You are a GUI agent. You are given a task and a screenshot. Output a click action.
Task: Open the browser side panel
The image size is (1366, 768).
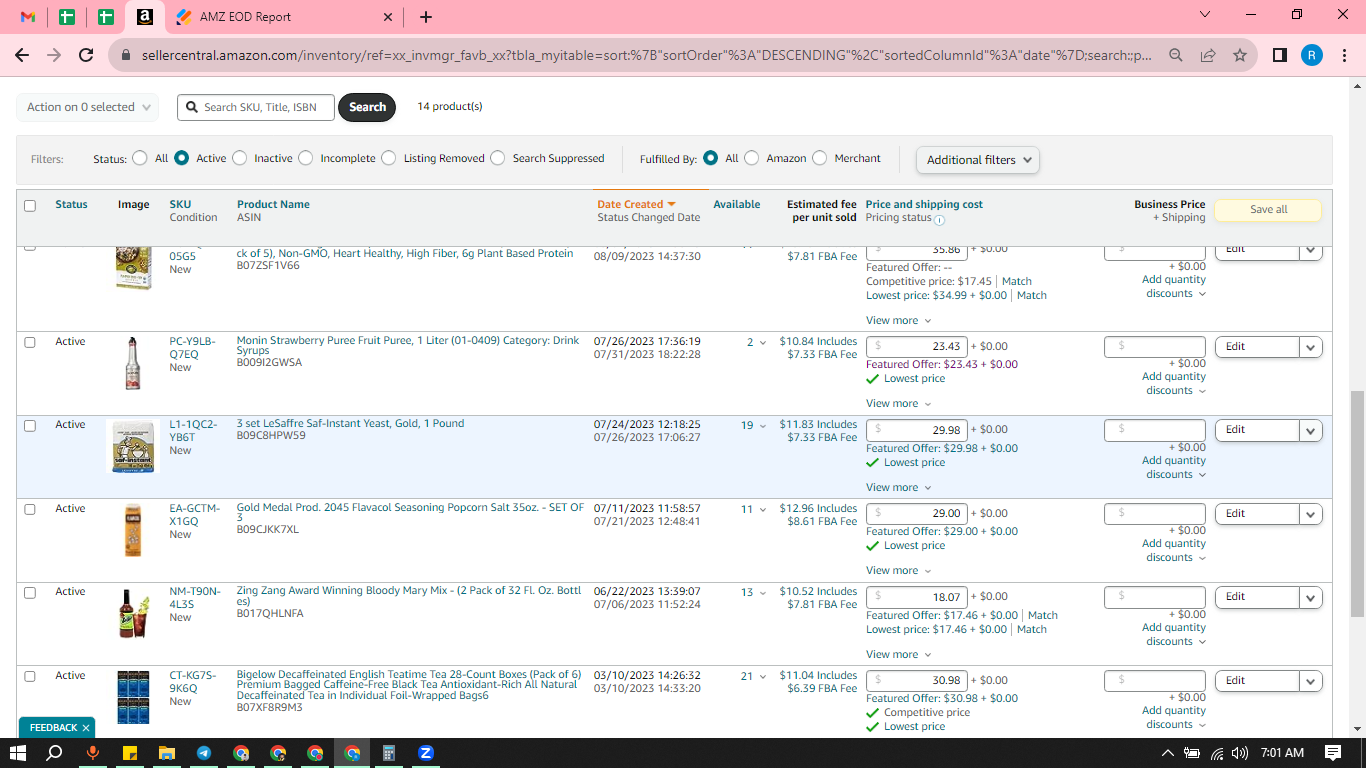1280,56
